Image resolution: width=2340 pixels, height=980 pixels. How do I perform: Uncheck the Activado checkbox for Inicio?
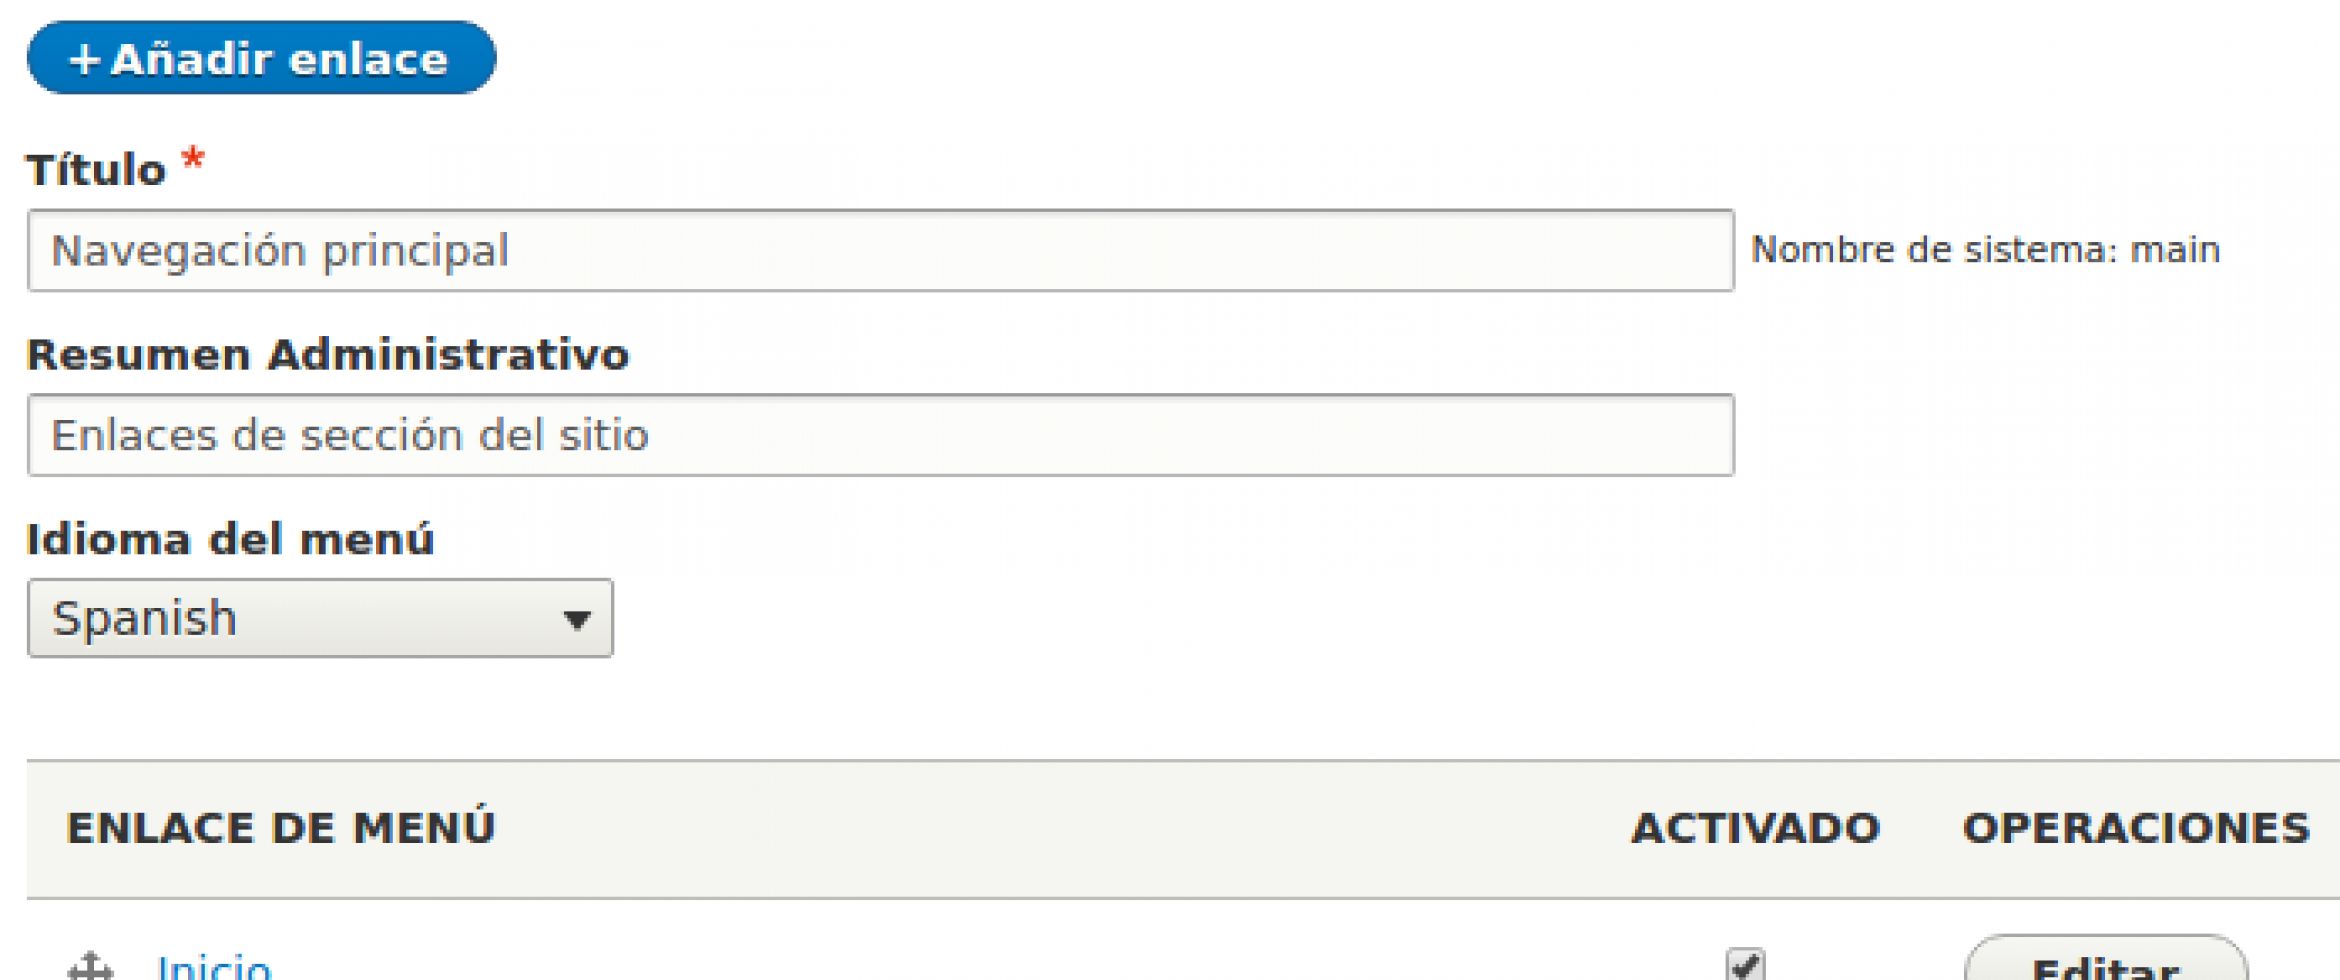click(x=1745, y=964)
